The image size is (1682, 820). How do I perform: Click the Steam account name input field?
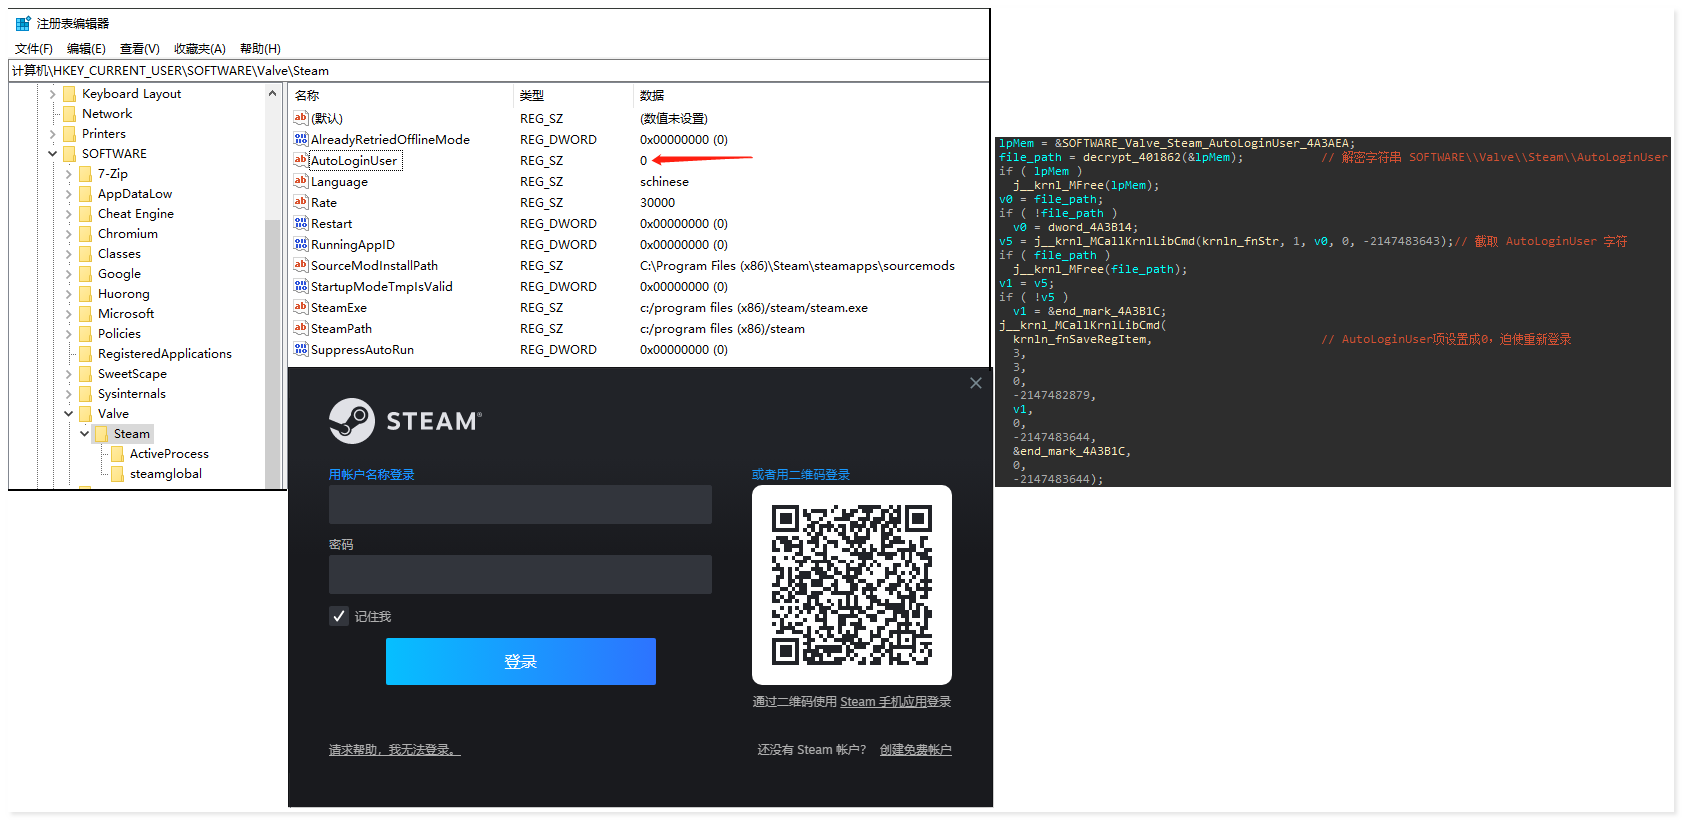point(520,505)
